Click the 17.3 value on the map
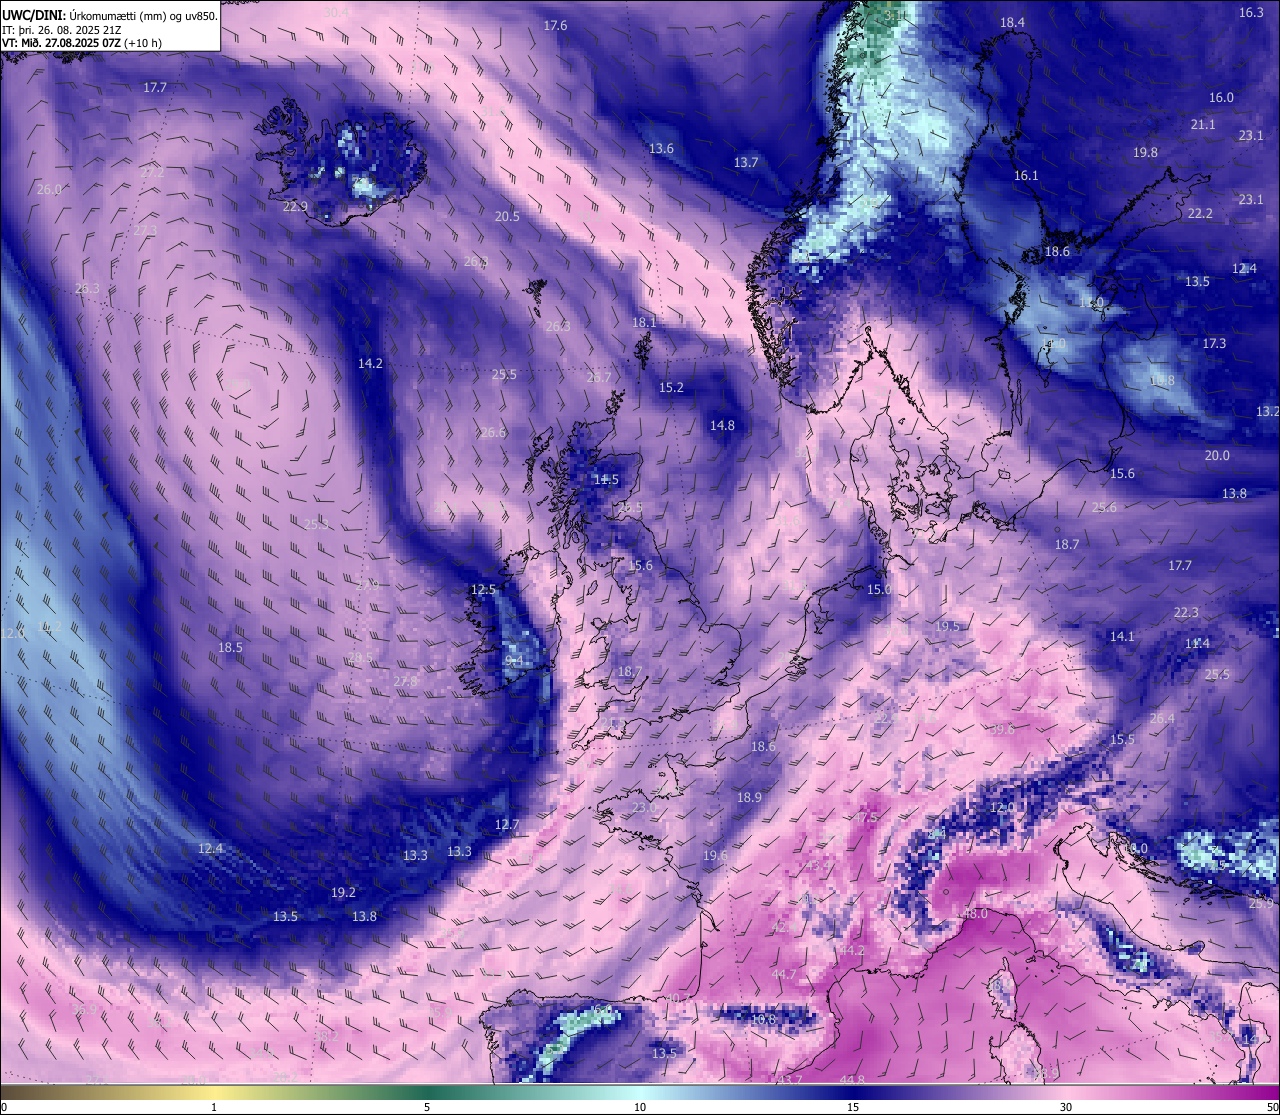 click(x=1214, y=344)
